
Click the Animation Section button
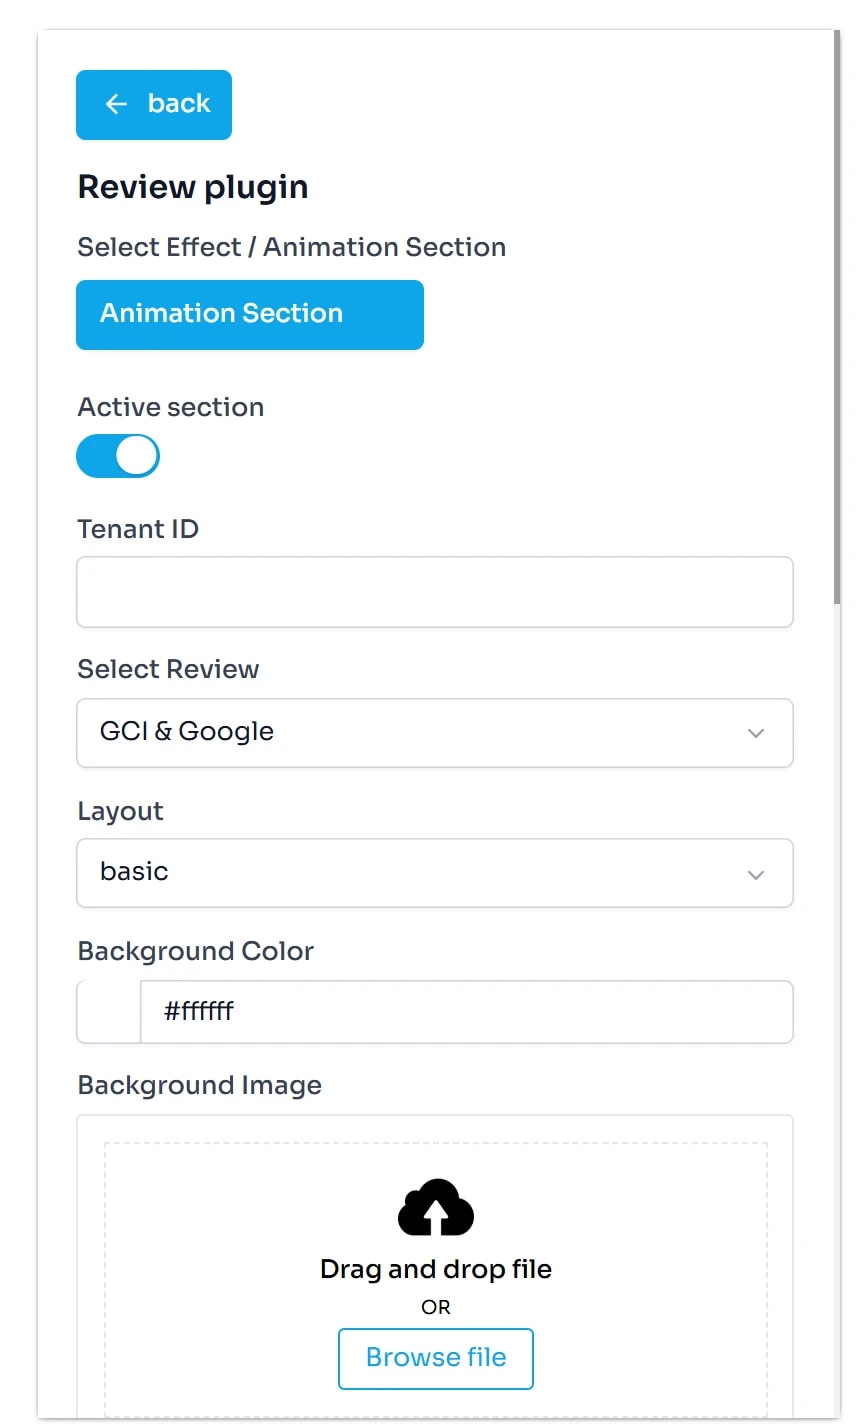pyautogui.click(x=250, y=315)
